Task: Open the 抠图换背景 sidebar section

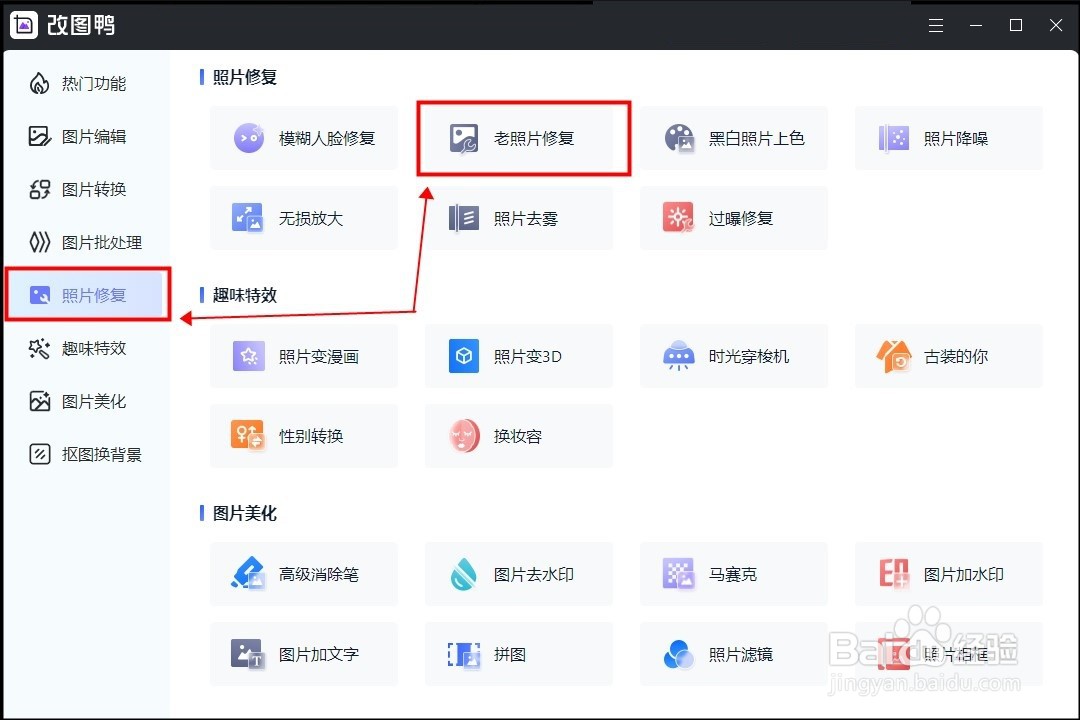Action: pos(88,454)
